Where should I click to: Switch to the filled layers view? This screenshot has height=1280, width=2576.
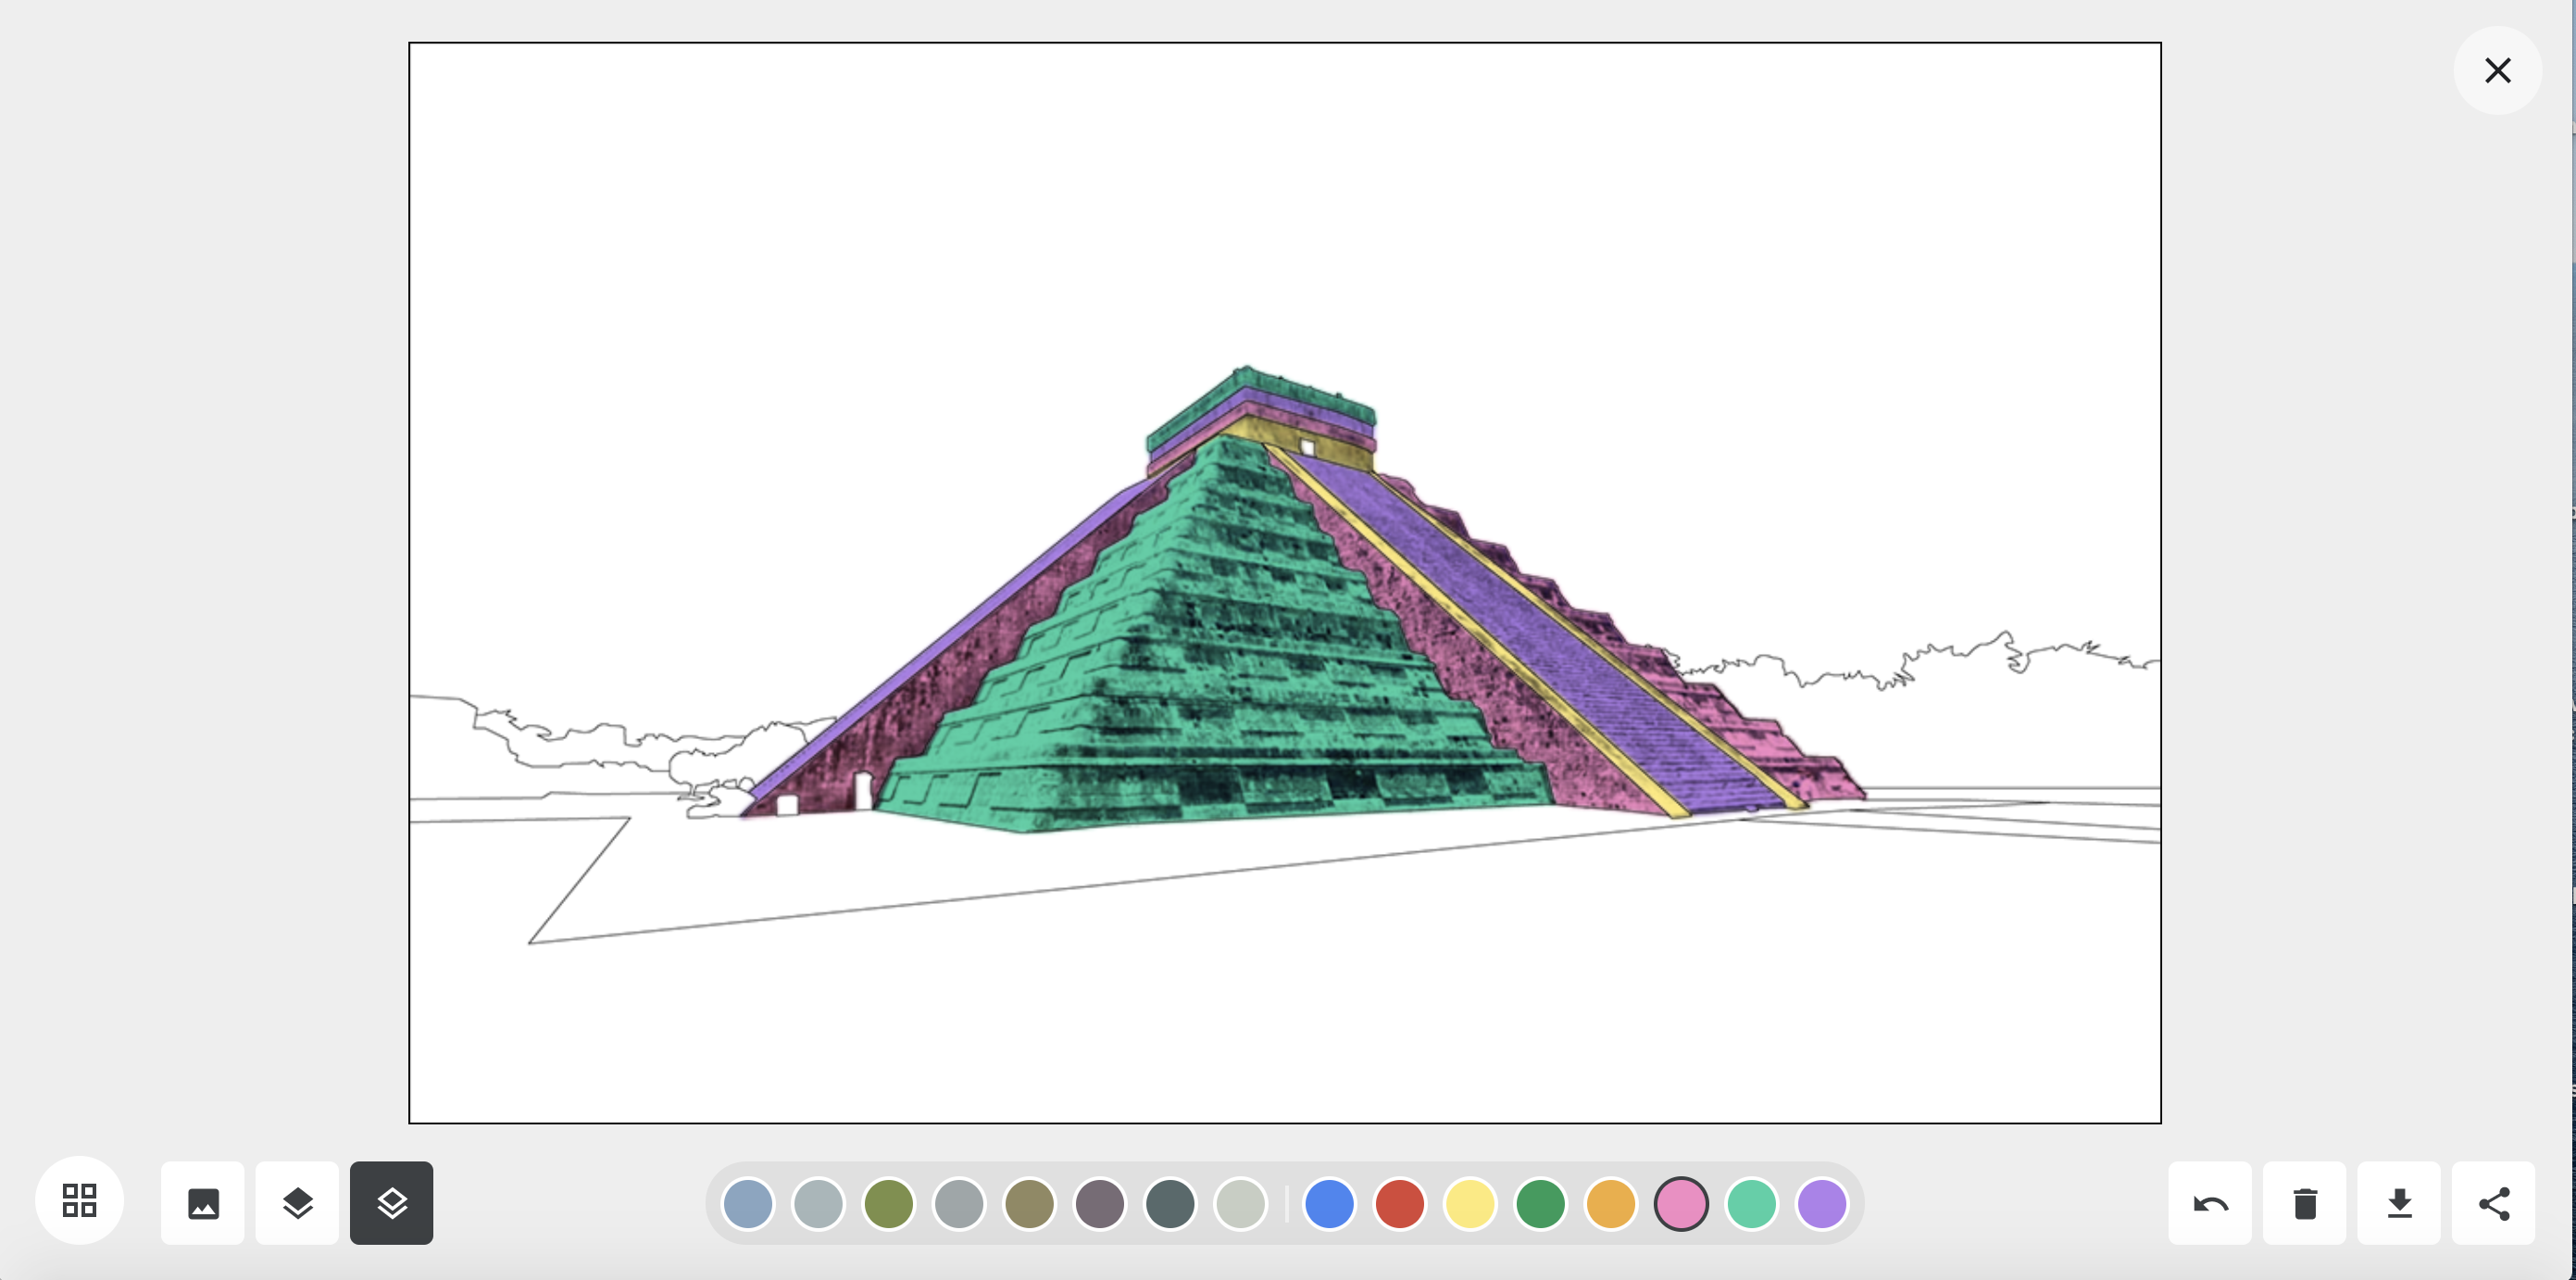pos(297,1203)
